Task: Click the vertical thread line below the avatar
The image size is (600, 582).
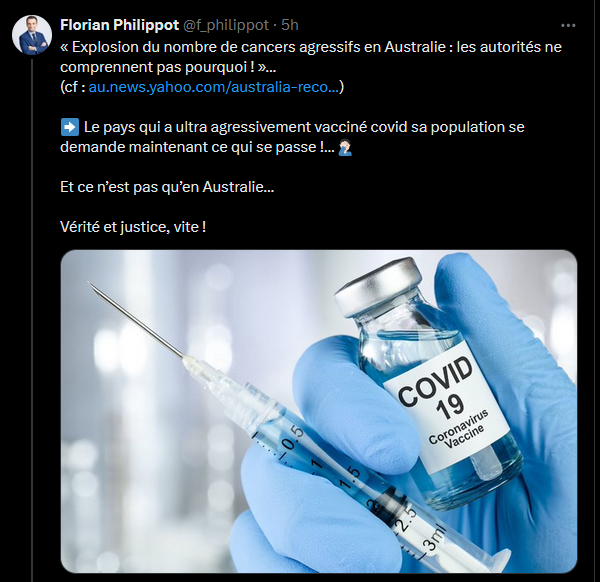Action: (x=32, y=320)
